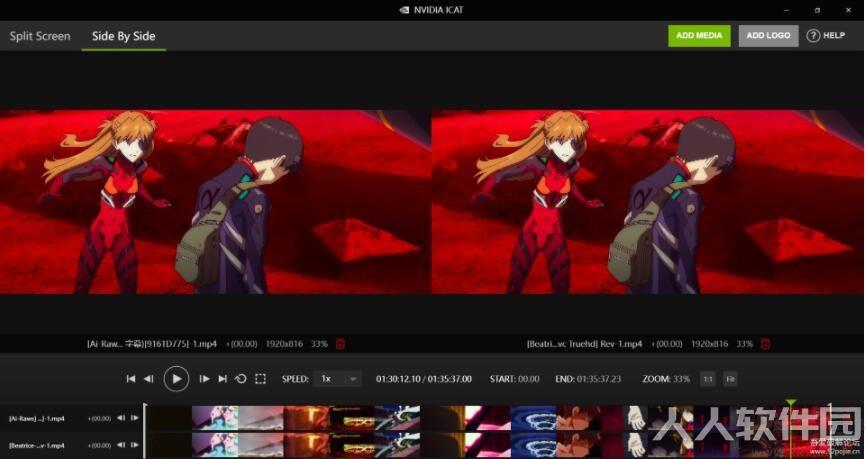
Task: Minimize the NVIDIA ICAT window
Action: (x=786, y=10)
